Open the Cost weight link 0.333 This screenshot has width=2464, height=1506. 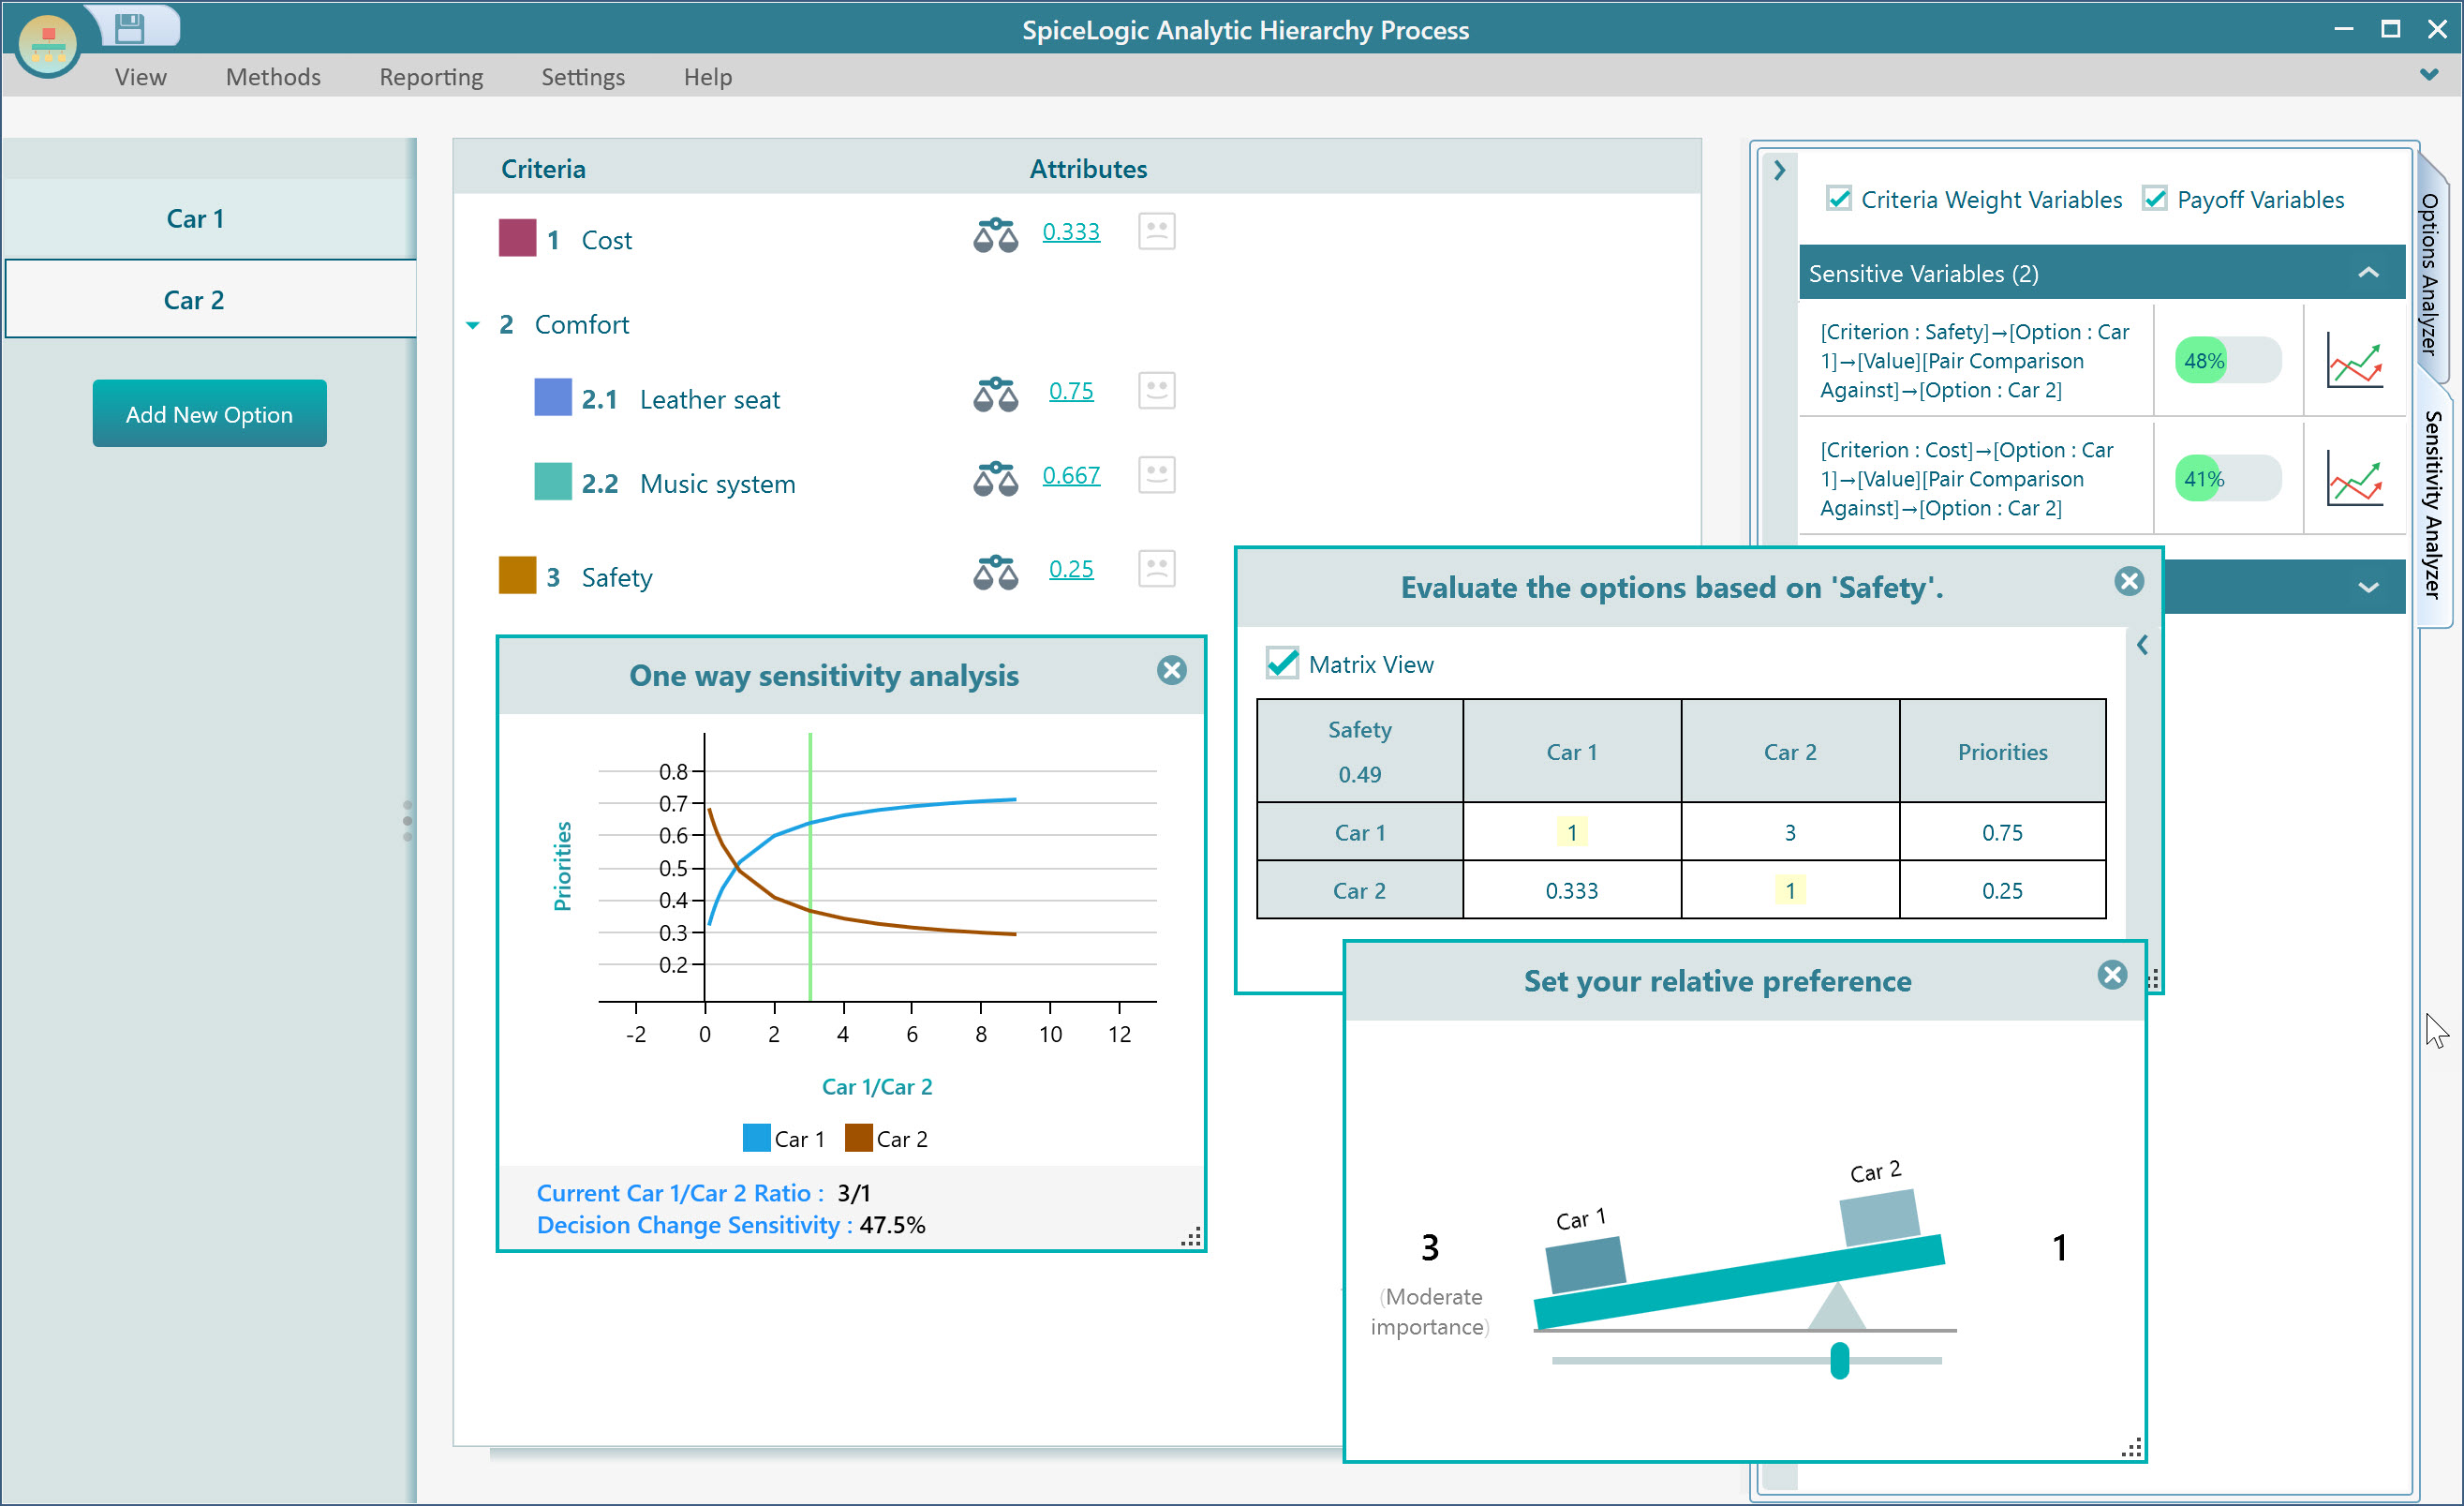(1071, 231)
